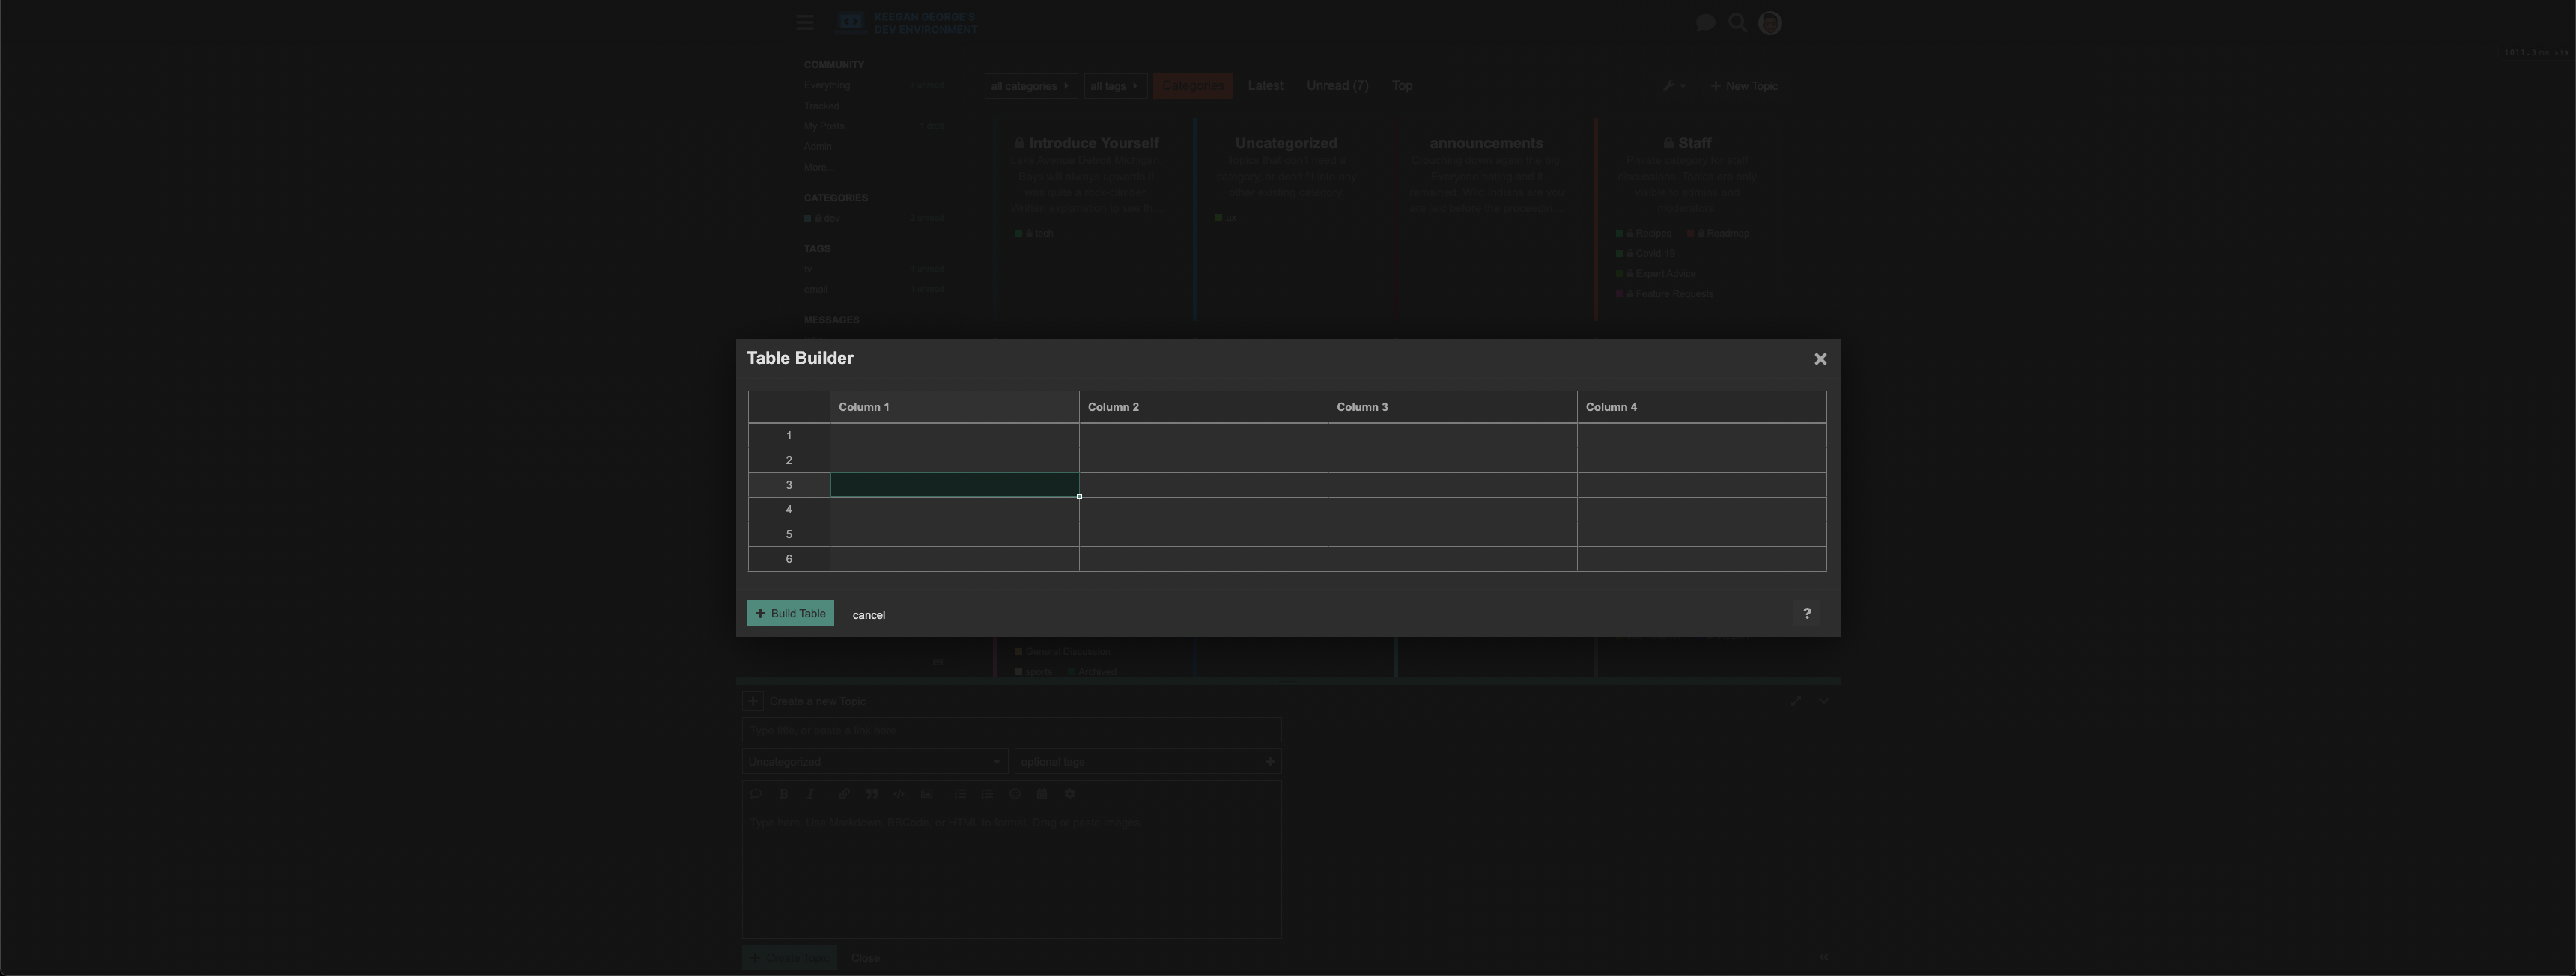Open composer options with the gear icon

(x=1071, y=793)
